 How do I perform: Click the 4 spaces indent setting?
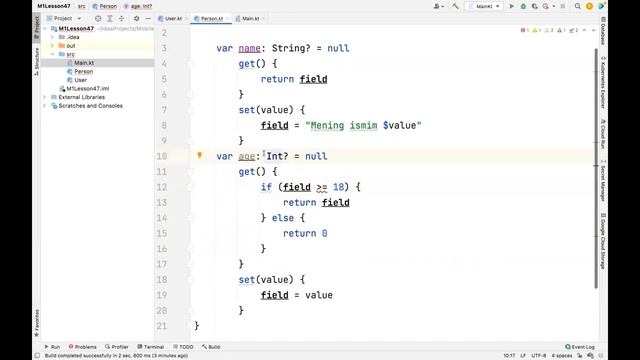click(x=562, y=356)
